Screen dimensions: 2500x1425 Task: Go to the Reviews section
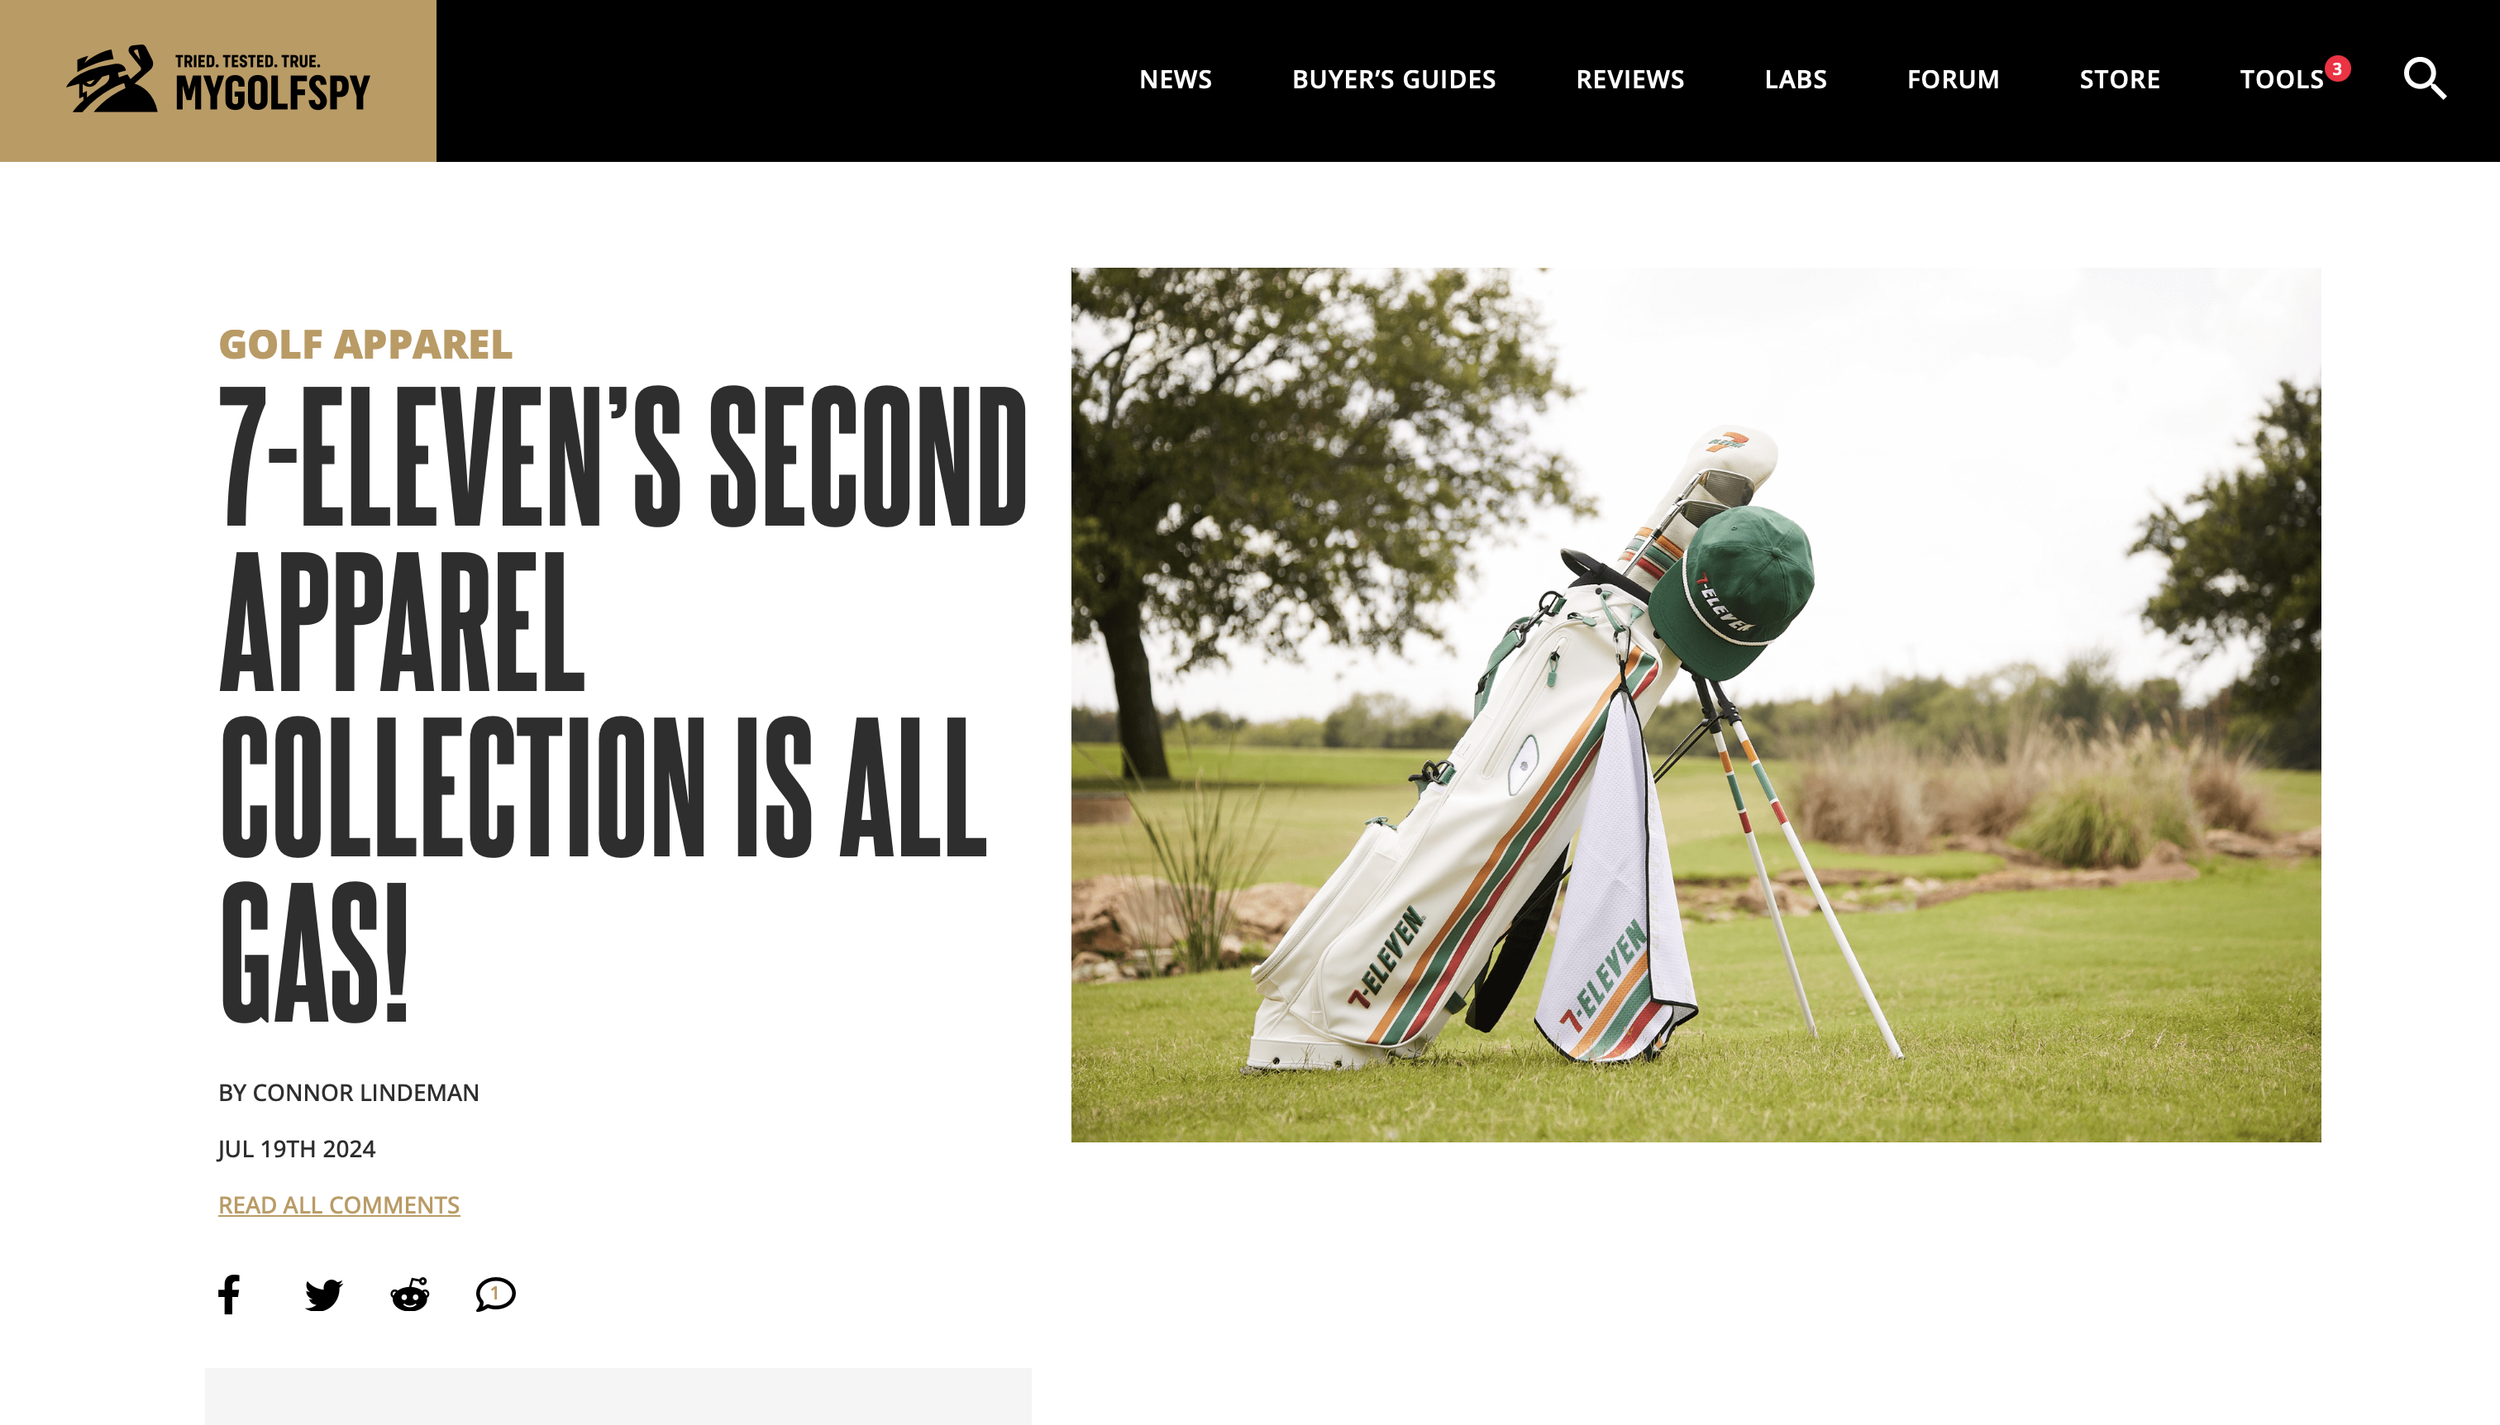coord(1629,79)
